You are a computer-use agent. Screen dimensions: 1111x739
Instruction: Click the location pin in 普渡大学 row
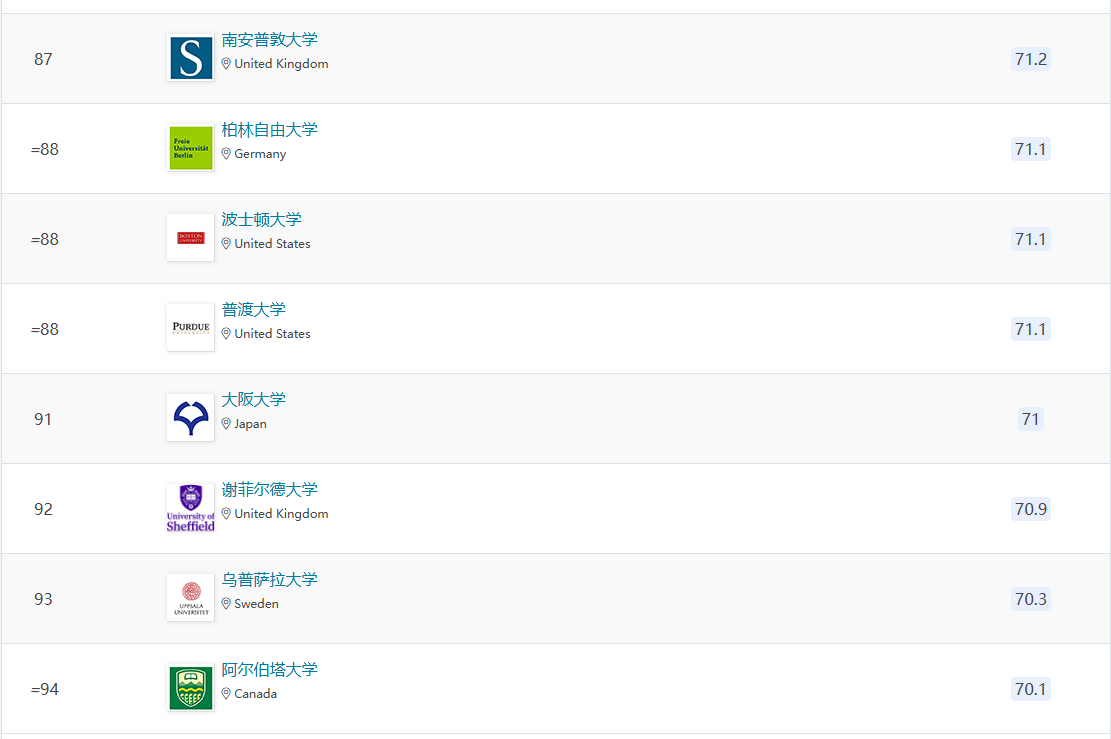(x=226, y=334)
